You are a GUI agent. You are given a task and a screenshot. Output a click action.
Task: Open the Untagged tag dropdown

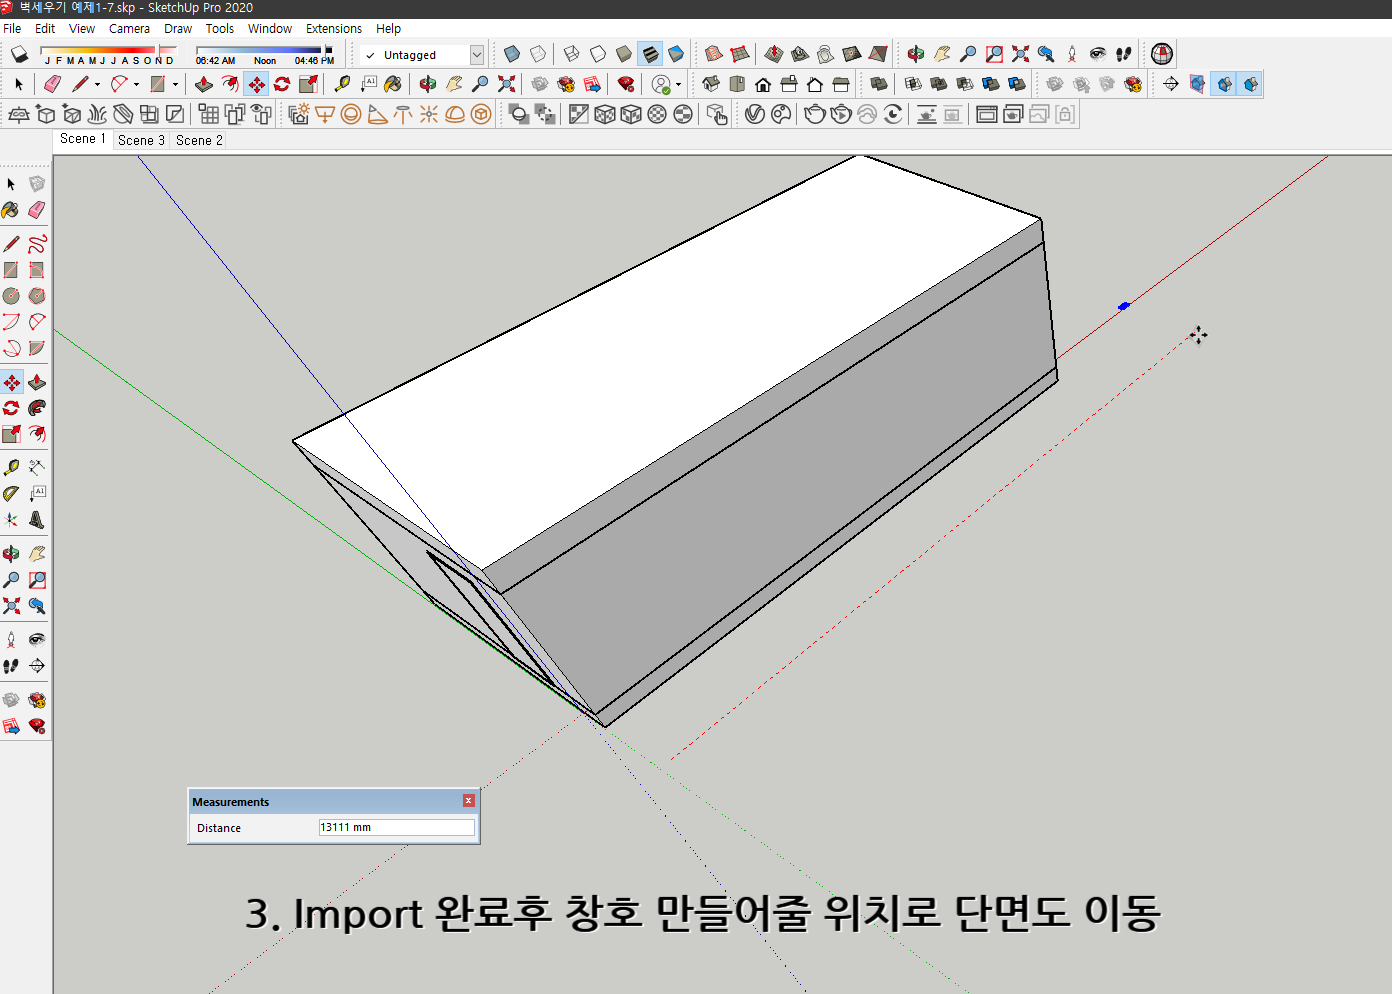click(477, 55)
